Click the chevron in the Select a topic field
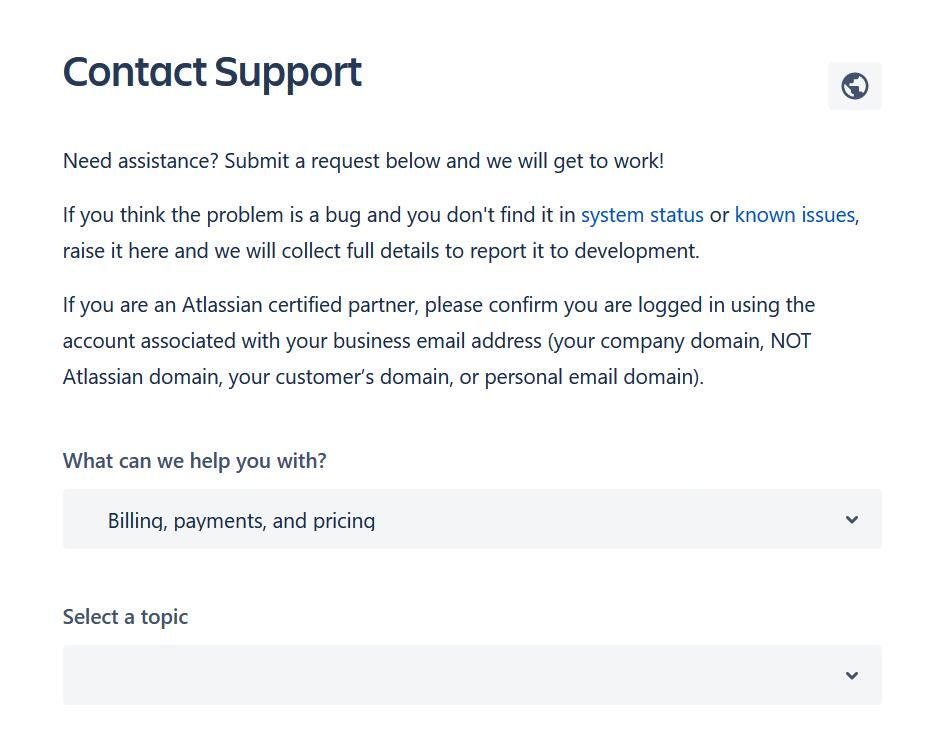 coord(852,675)
